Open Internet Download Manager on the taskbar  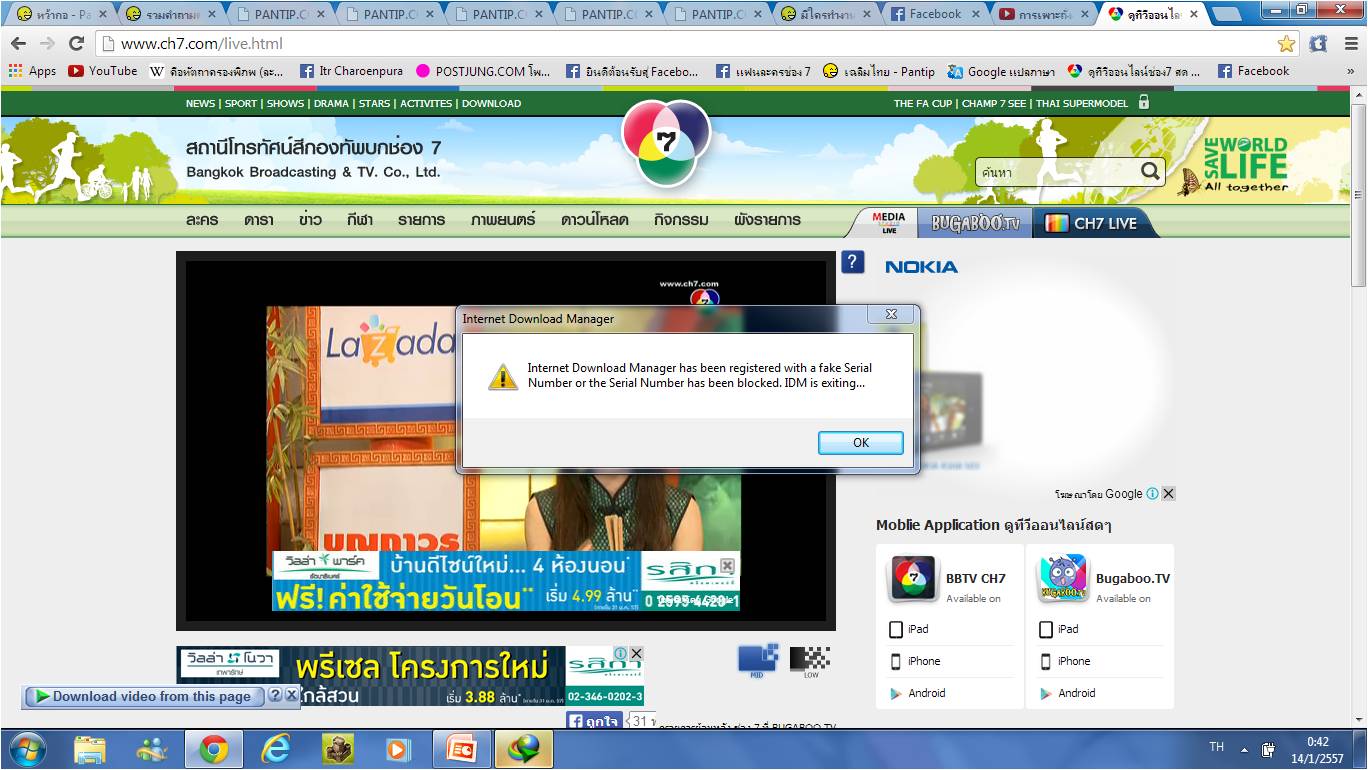[524, 749]
